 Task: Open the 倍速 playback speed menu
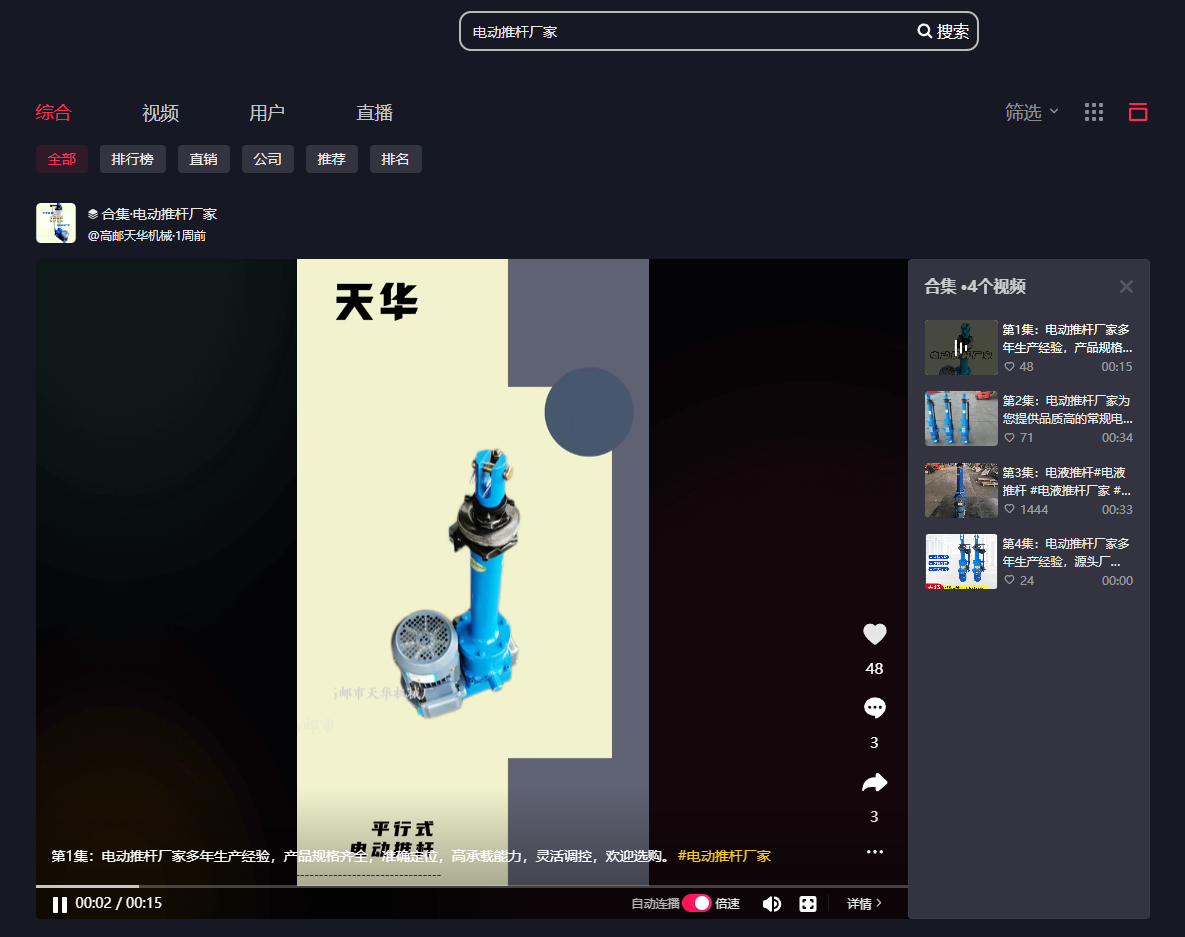[x=727, y=904]
